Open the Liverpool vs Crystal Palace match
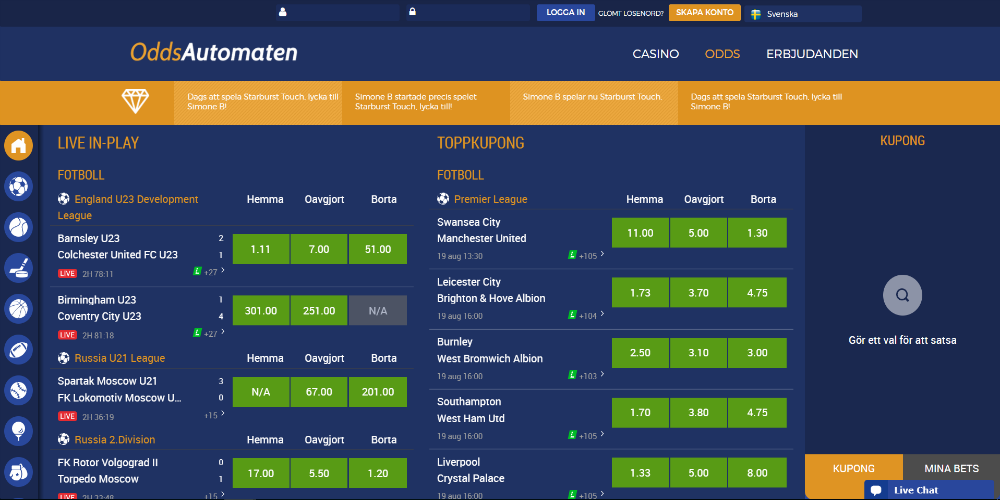The height and width of the screenshot is (500, 1000). point(471,470)
